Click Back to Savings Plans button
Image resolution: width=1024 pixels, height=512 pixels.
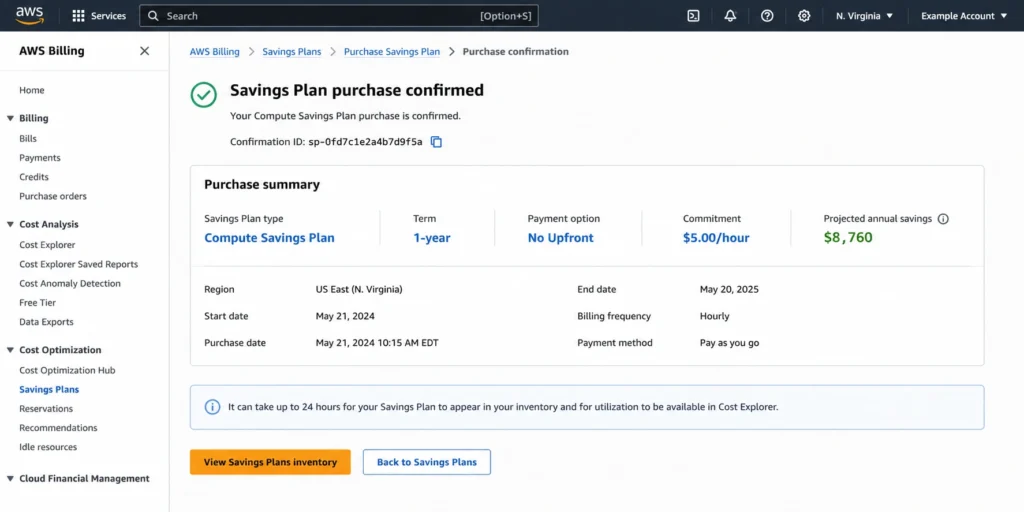pyautogui.click(x=426, y=462)
